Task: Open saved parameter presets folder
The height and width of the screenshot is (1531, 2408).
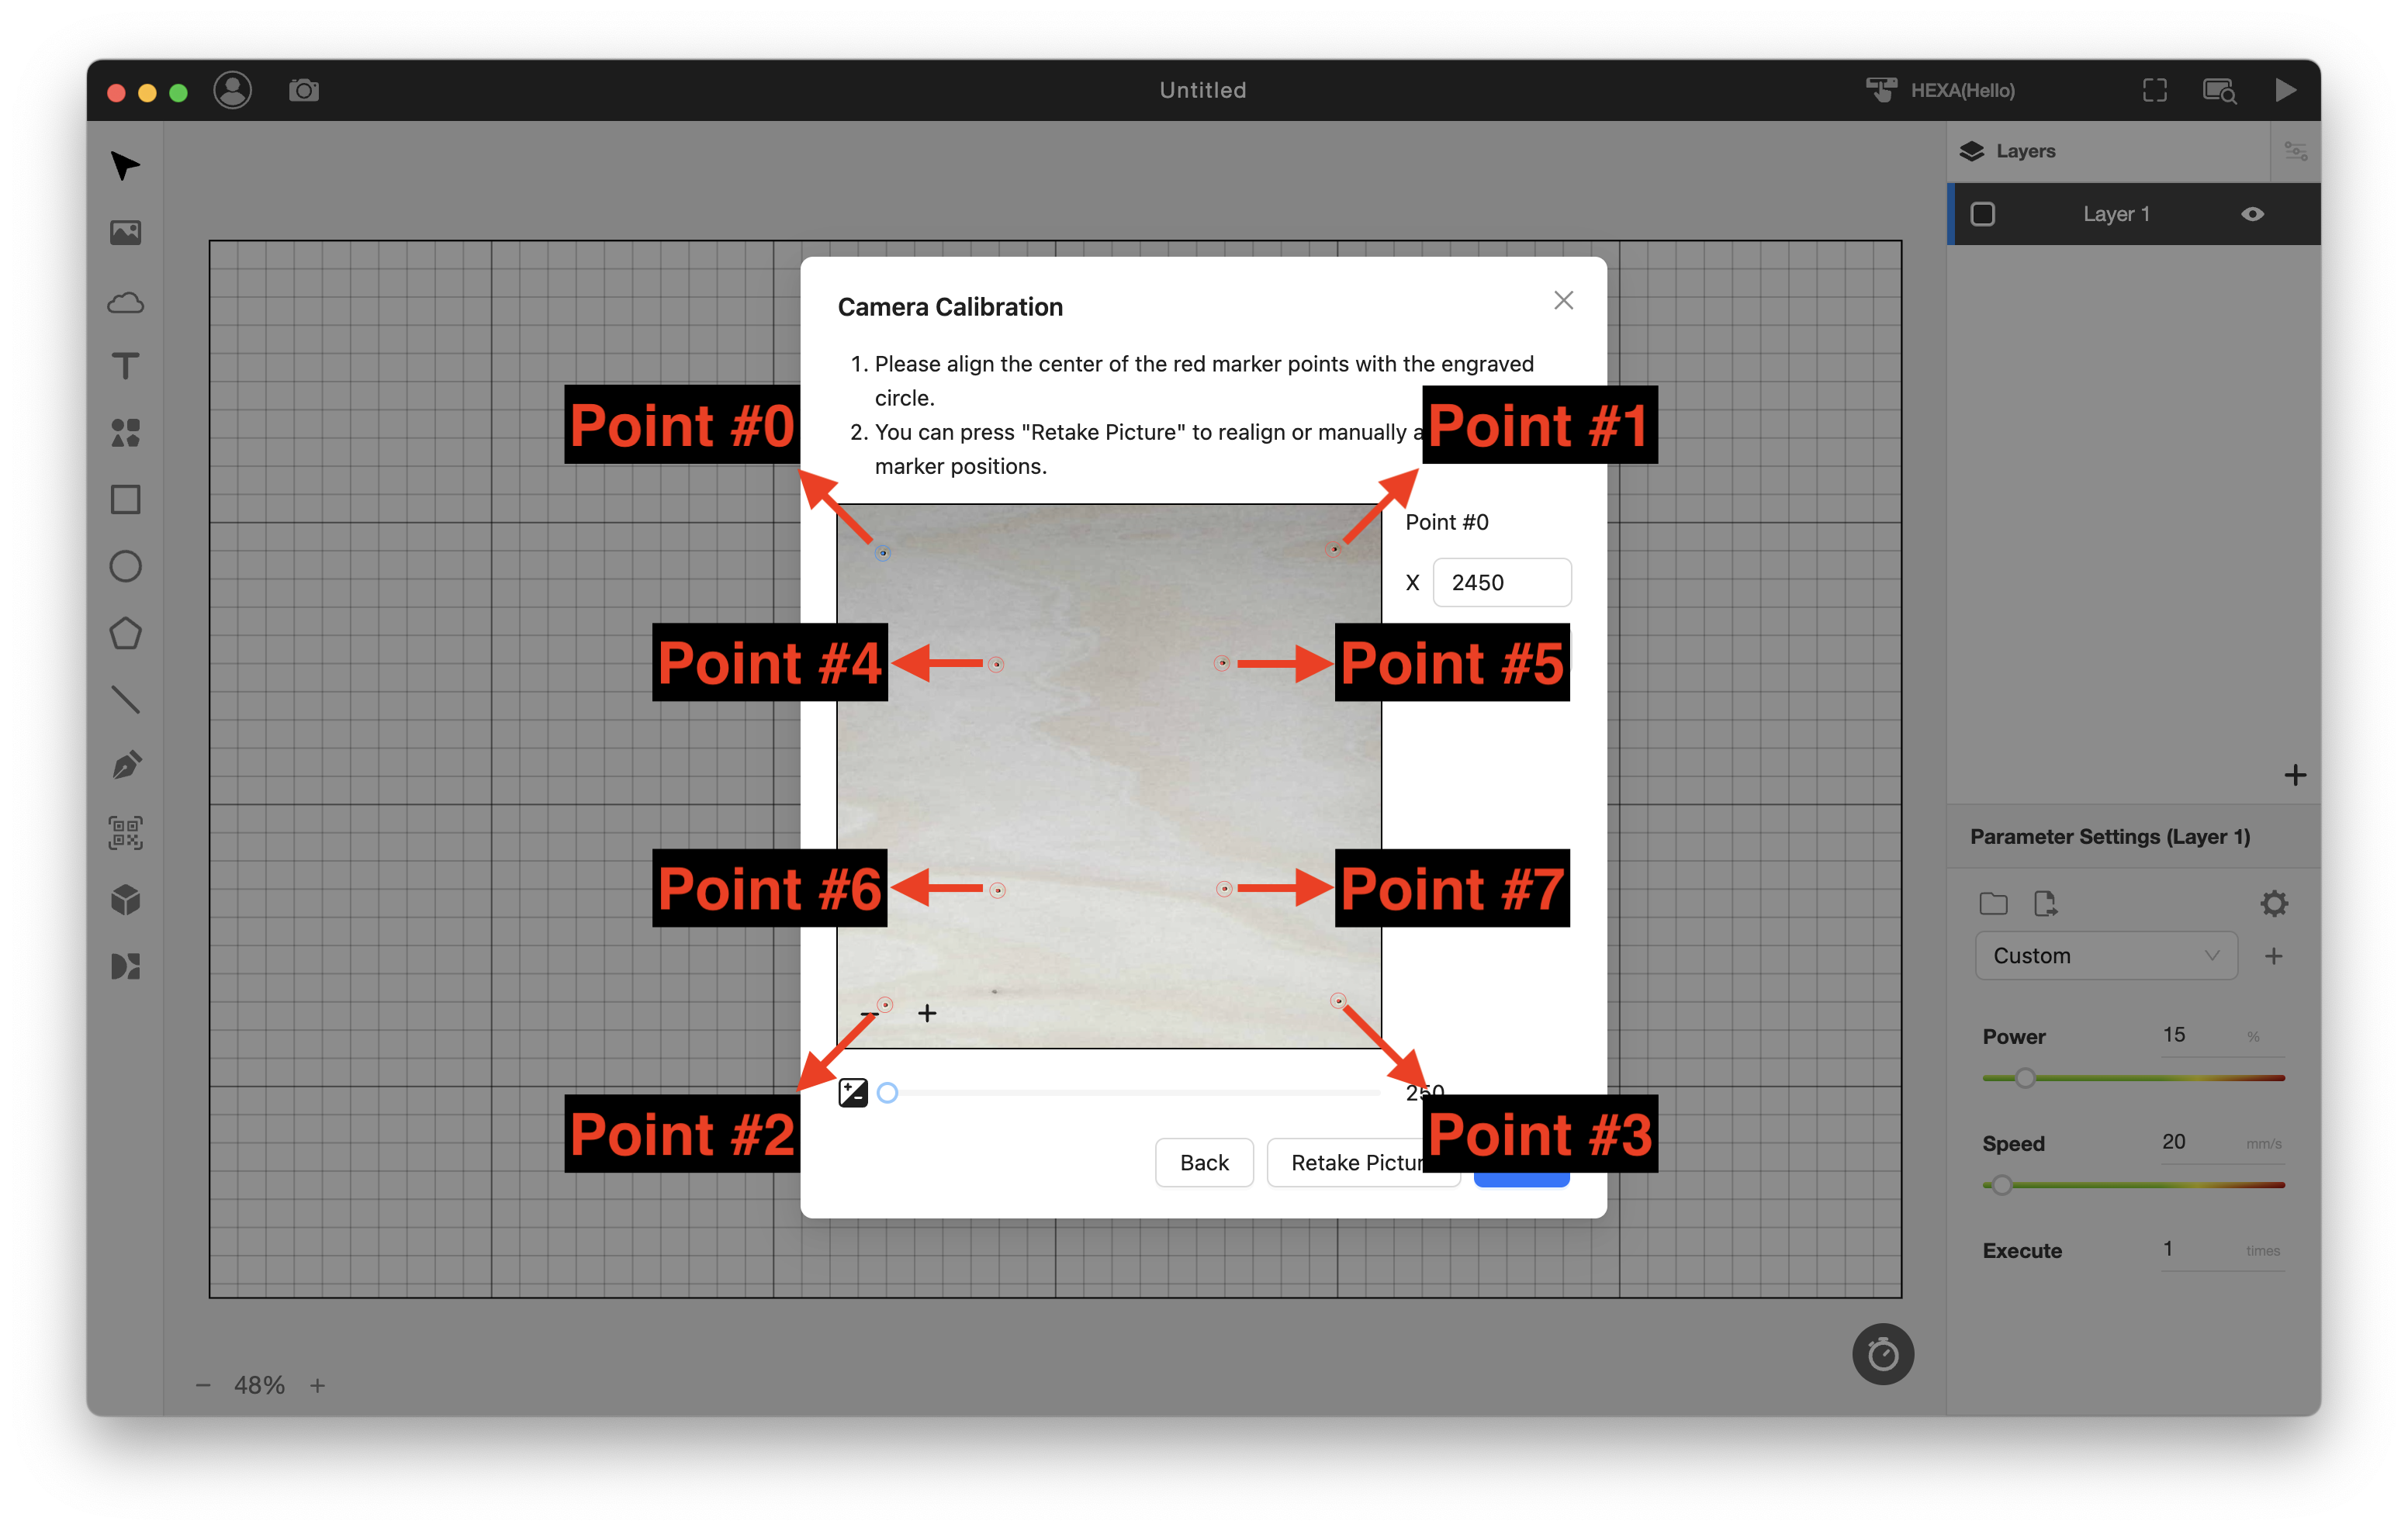Action: 1993,903
